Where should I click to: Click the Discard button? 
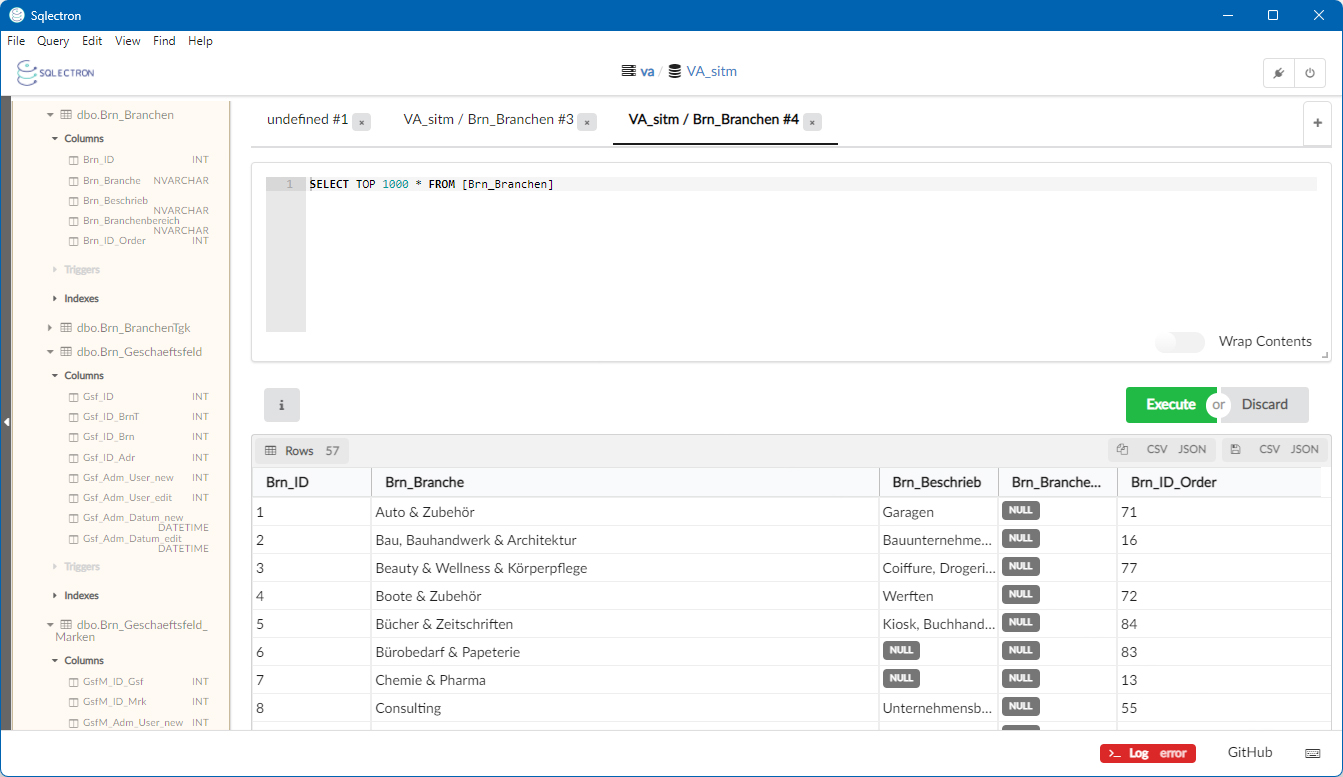point(1265,405)
